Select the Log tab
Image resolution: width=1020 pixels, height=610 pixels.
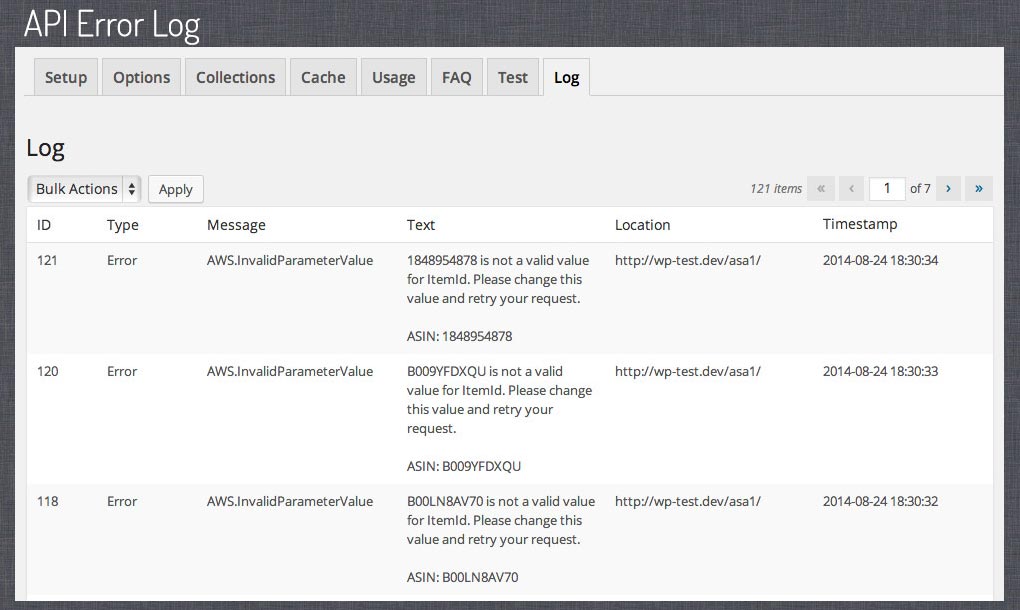coord(567,77)
